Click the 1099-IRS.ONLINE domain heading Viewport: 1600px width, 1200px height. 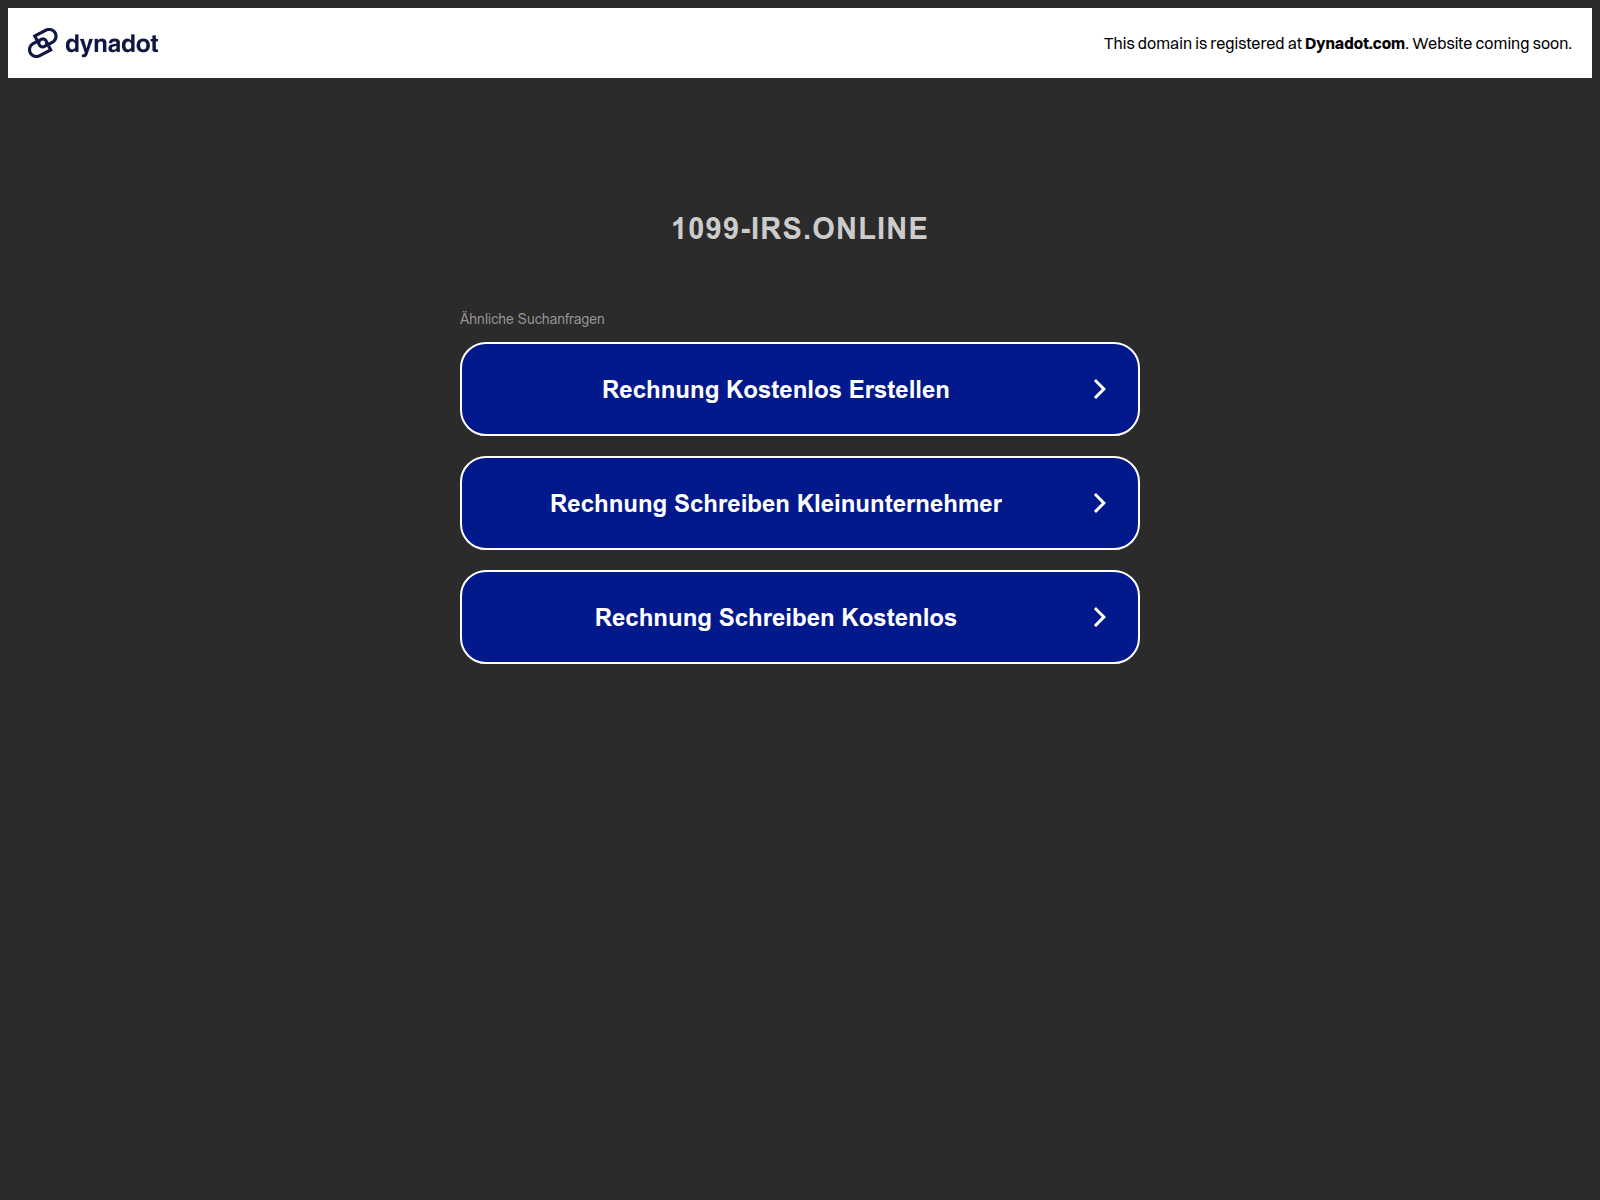coord(800,229)
